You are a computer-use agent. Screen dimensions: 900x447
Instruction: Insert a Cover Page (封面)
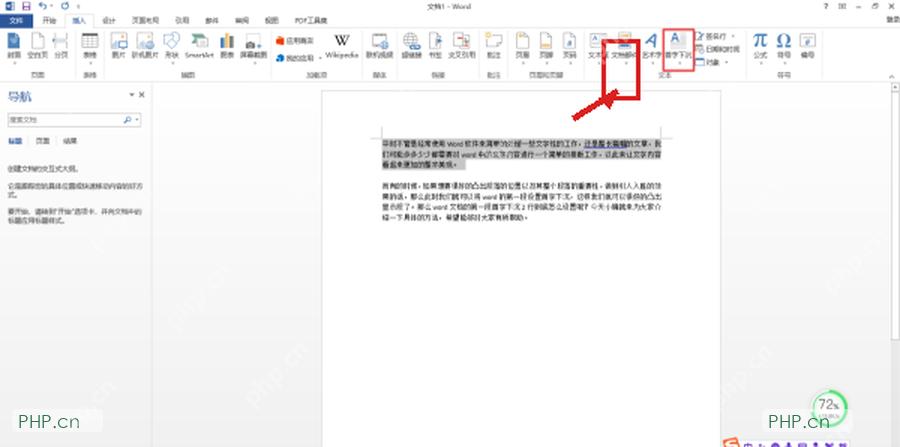[13, 46]
